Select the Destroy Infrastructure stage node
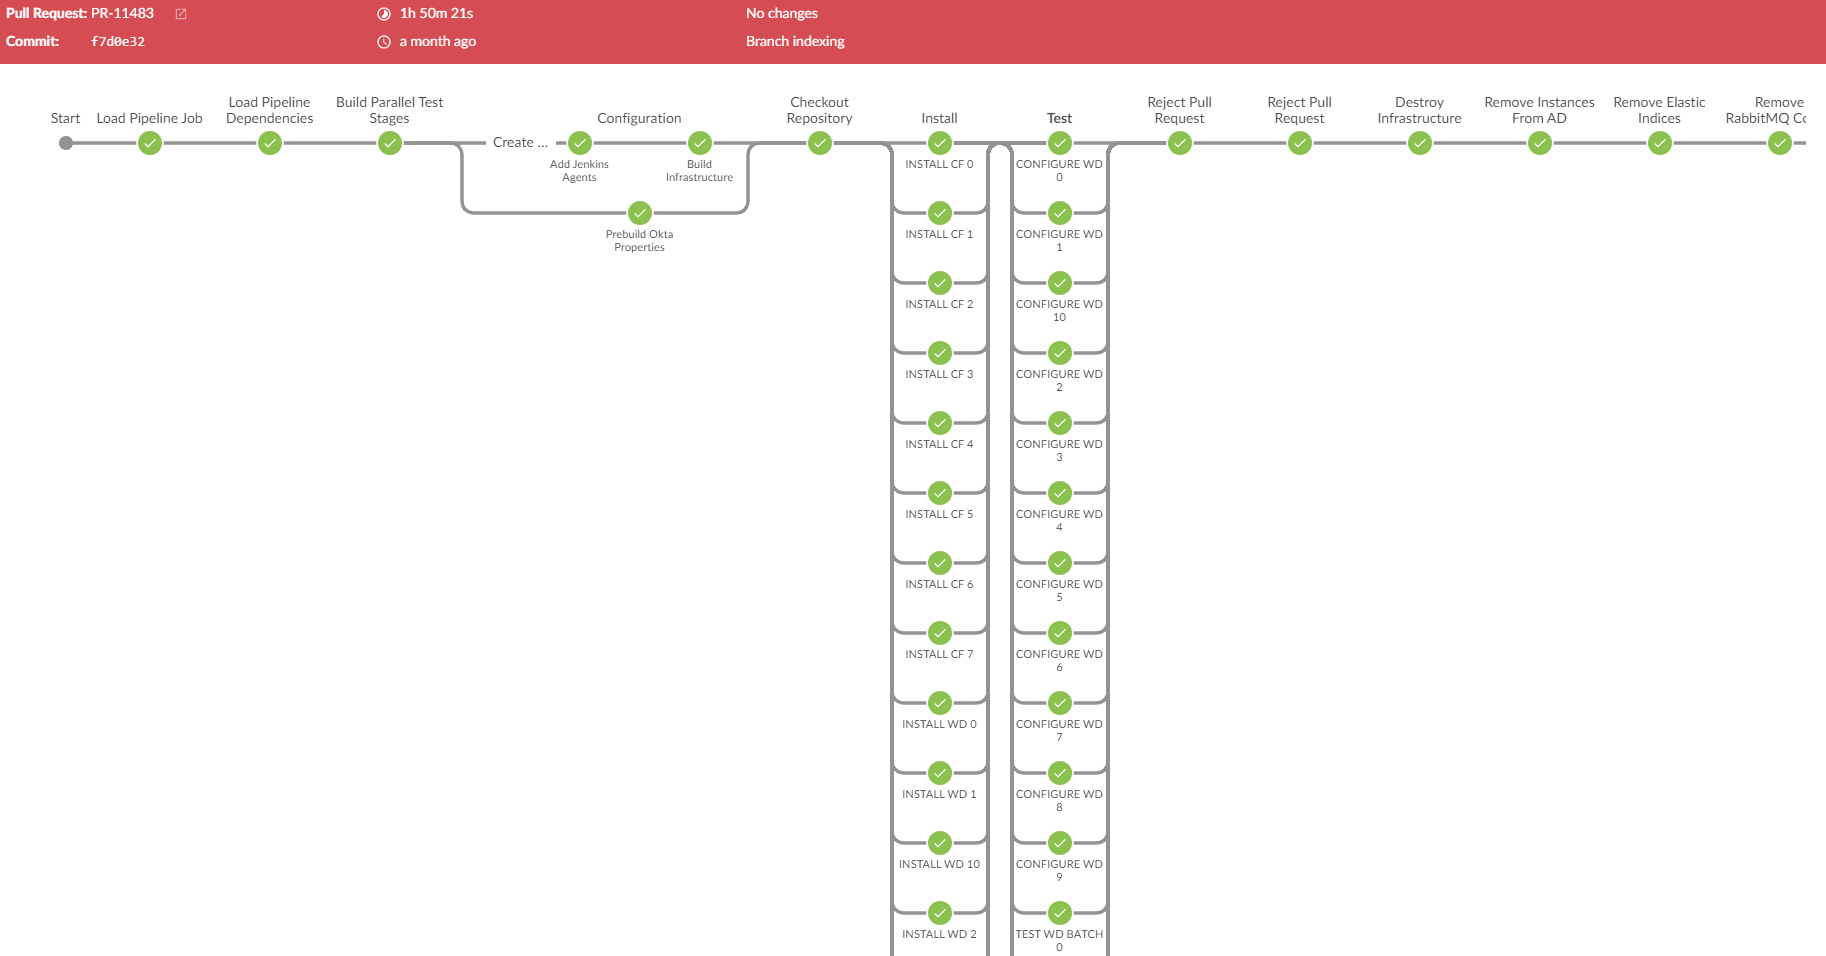 click(1420, 143)
